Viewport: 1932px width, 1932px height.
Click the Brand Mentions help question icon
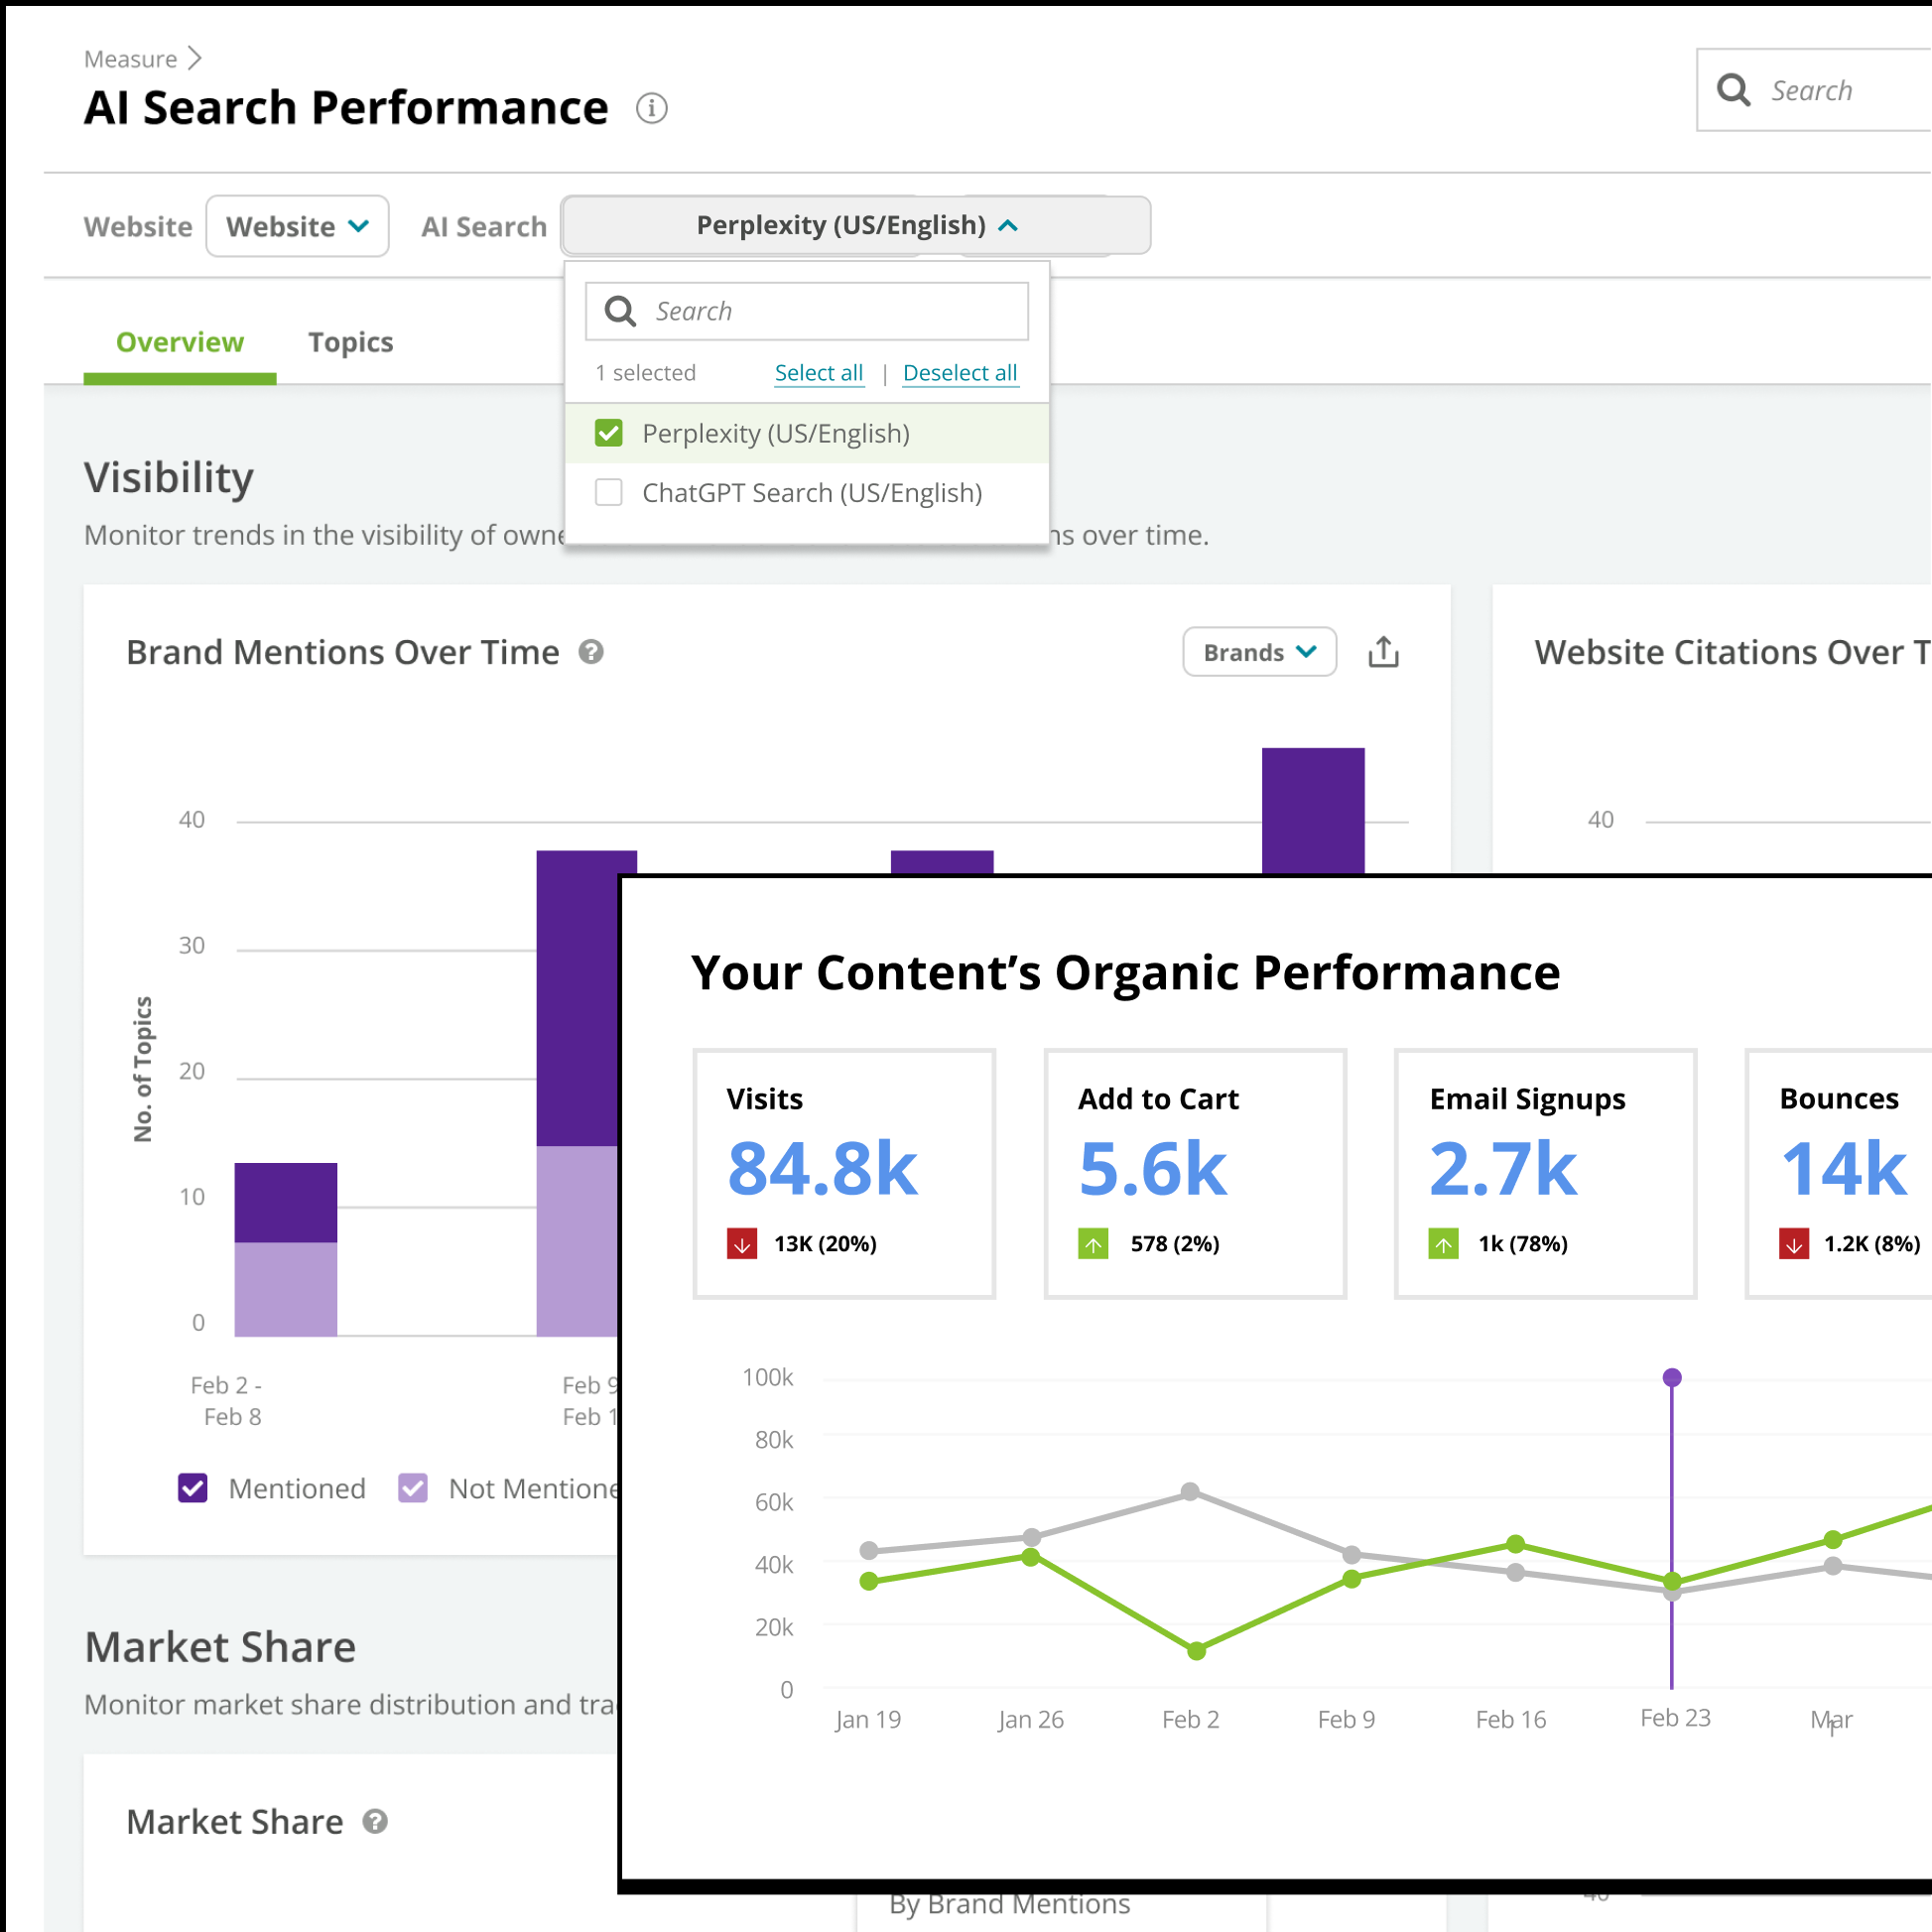(x=591, y=652)
